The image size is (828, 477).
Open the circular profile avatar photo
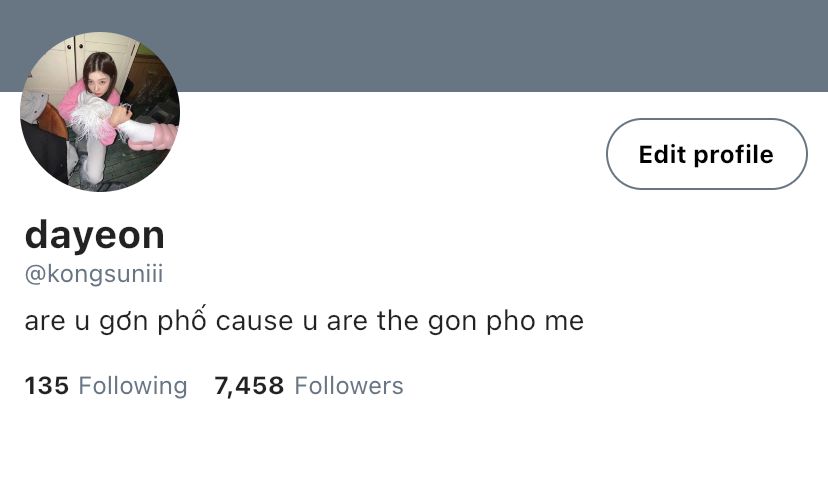click(100, 111)
